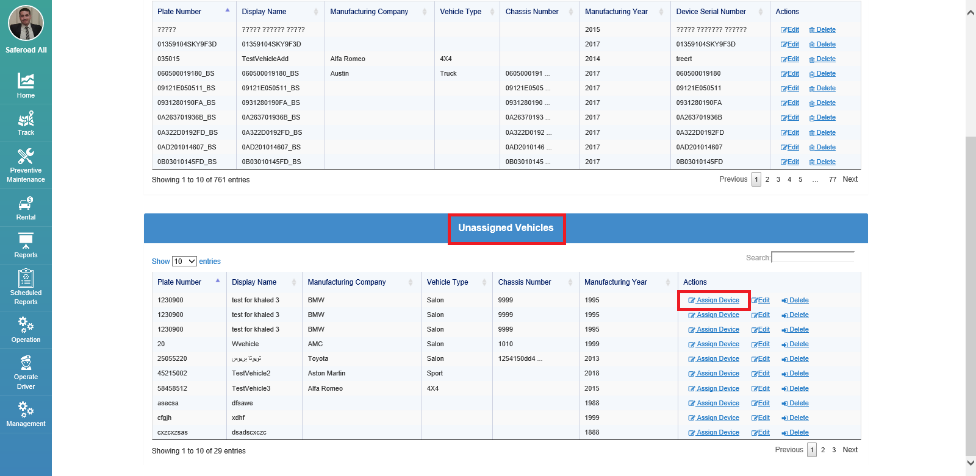This screenshot has height=476, width=976.
Task: Select Showing 1 to 10 of 761 entries
Action: point(200,180)
